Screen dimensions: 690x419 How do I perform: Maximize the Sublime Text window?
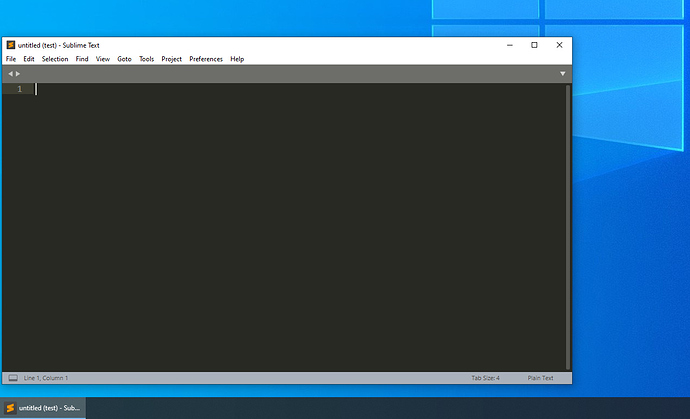534,45
